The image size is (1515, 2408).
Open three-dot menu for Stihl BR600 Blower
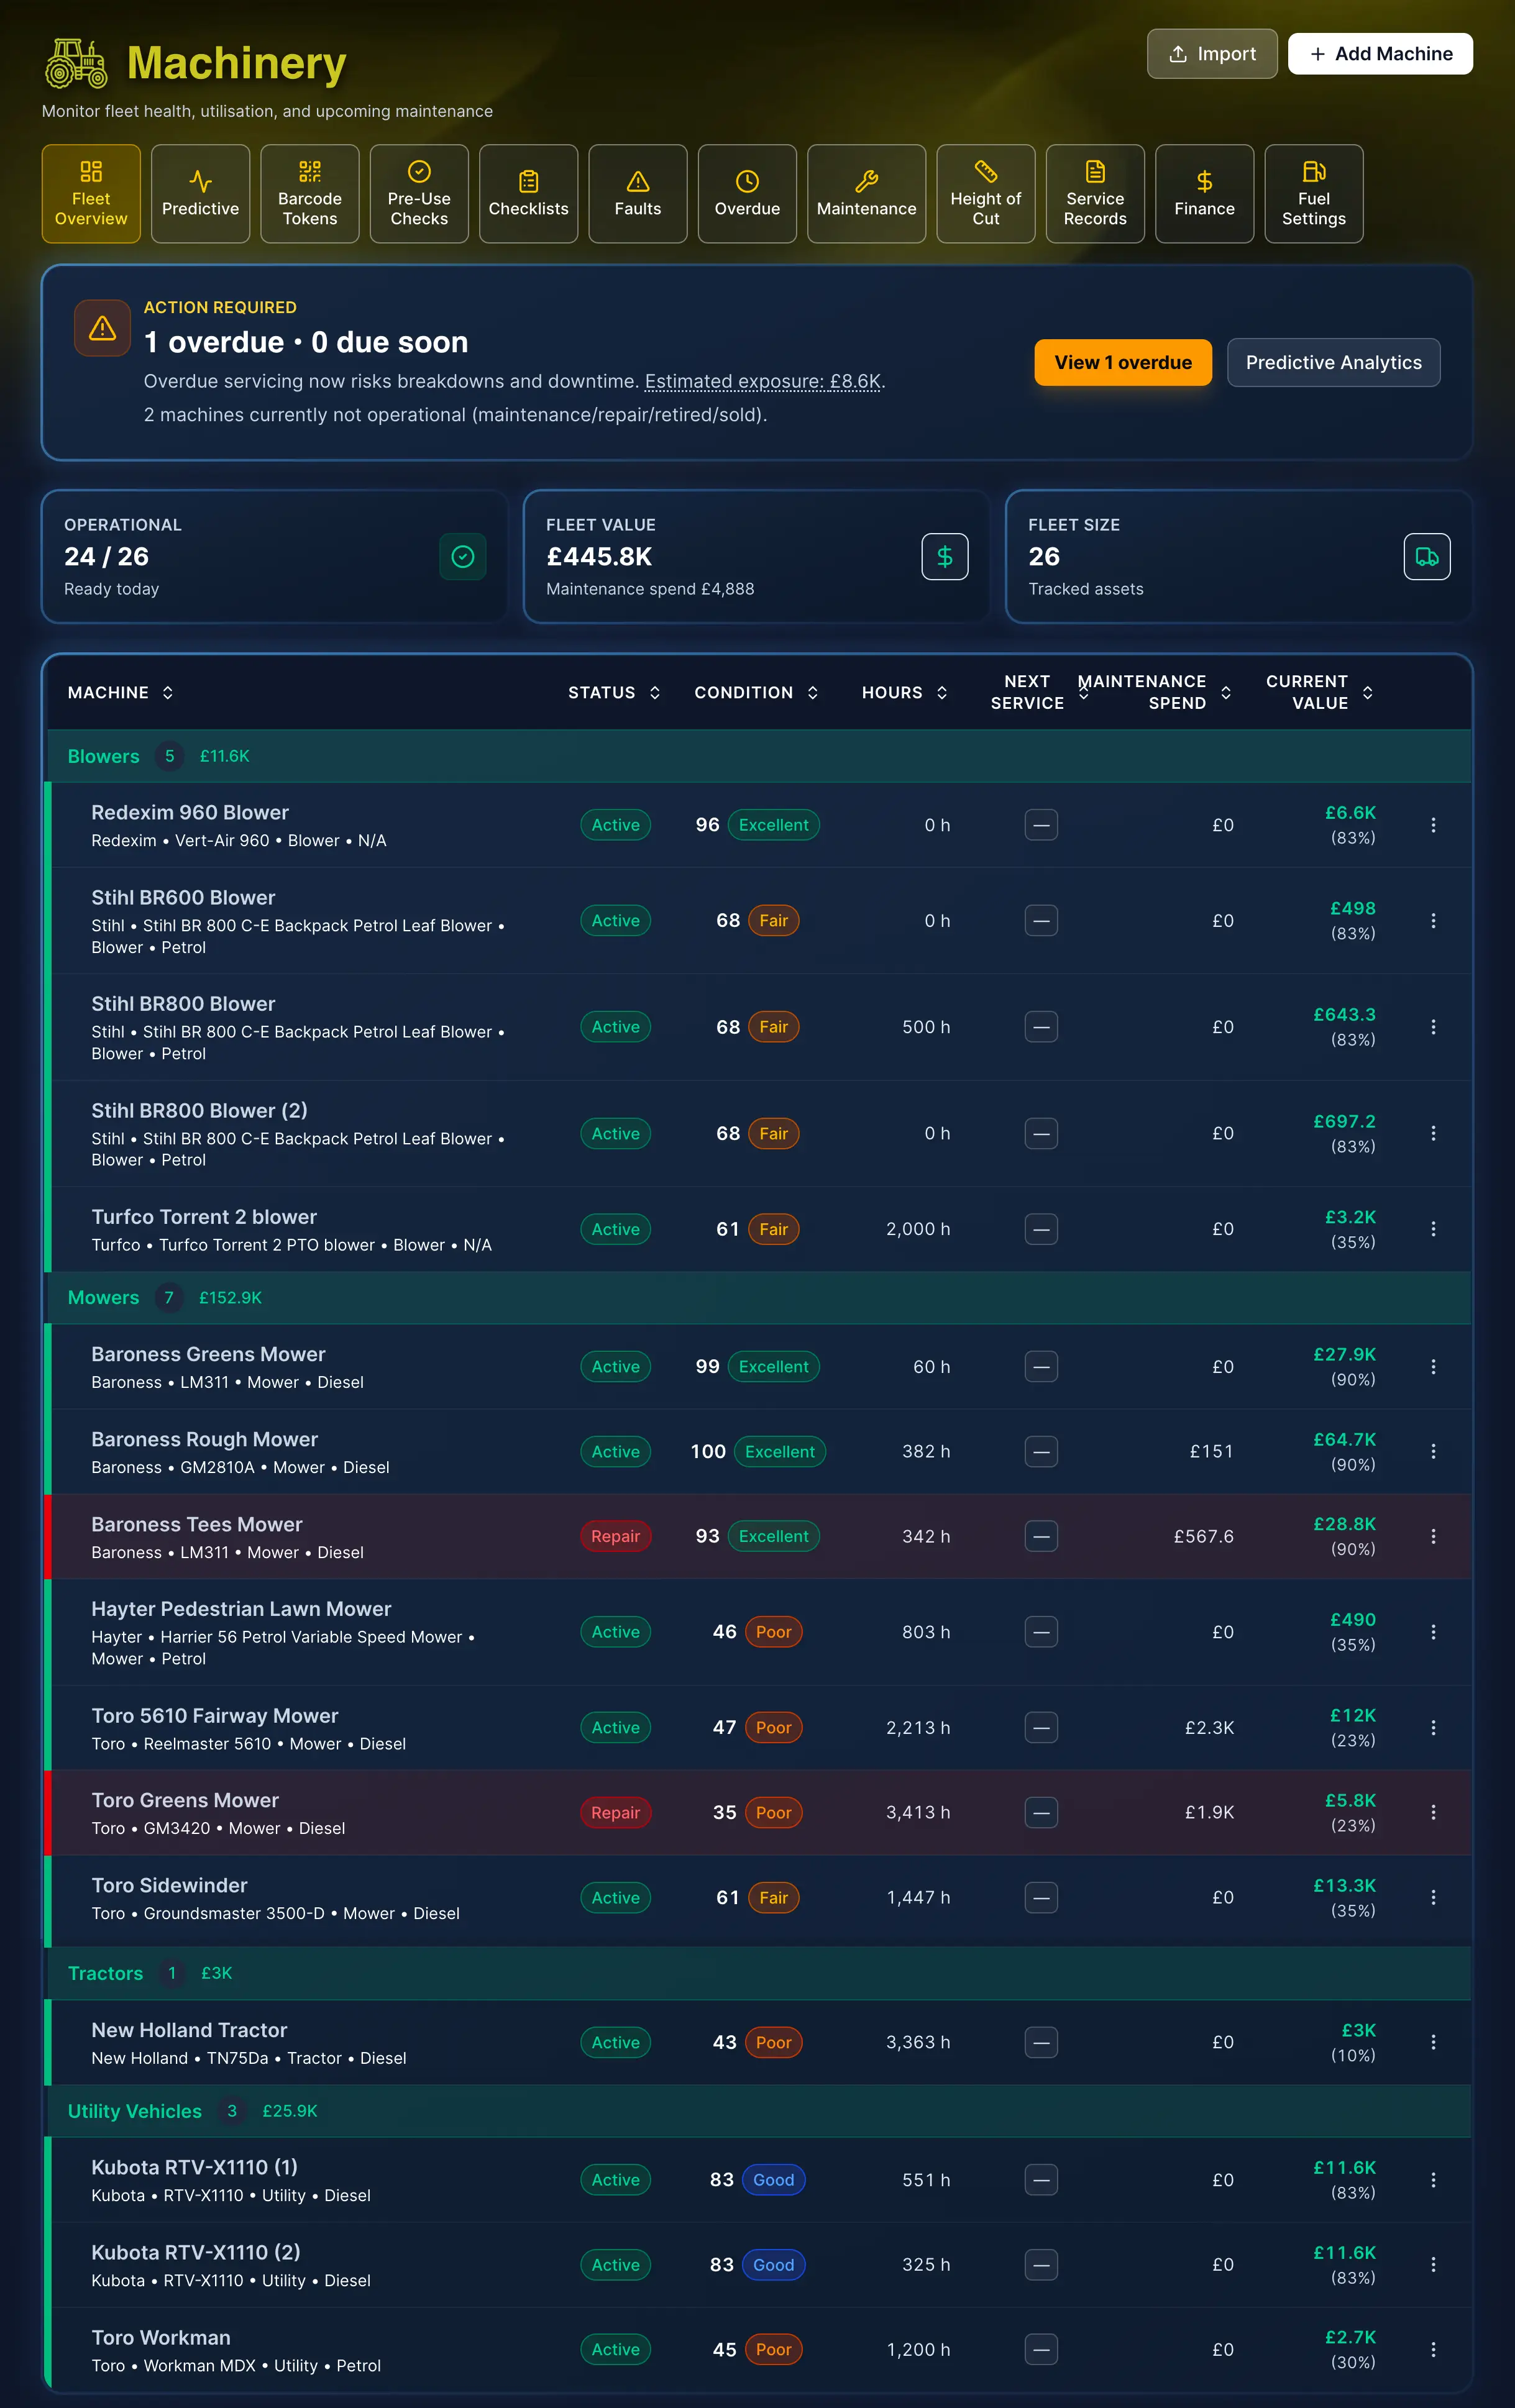(x=1433, y=921)
